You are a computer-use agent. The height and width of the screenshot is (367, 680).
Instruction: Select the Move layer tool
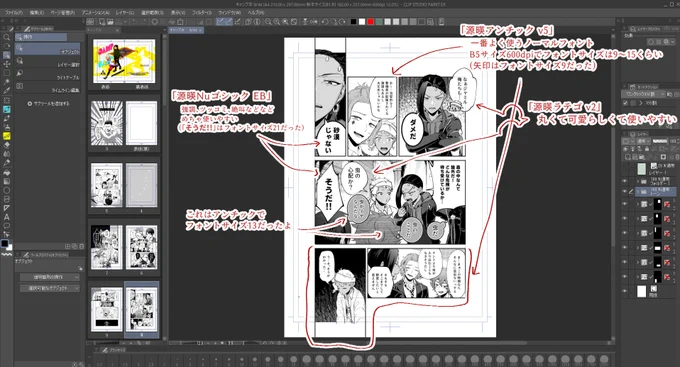(7, 64)
